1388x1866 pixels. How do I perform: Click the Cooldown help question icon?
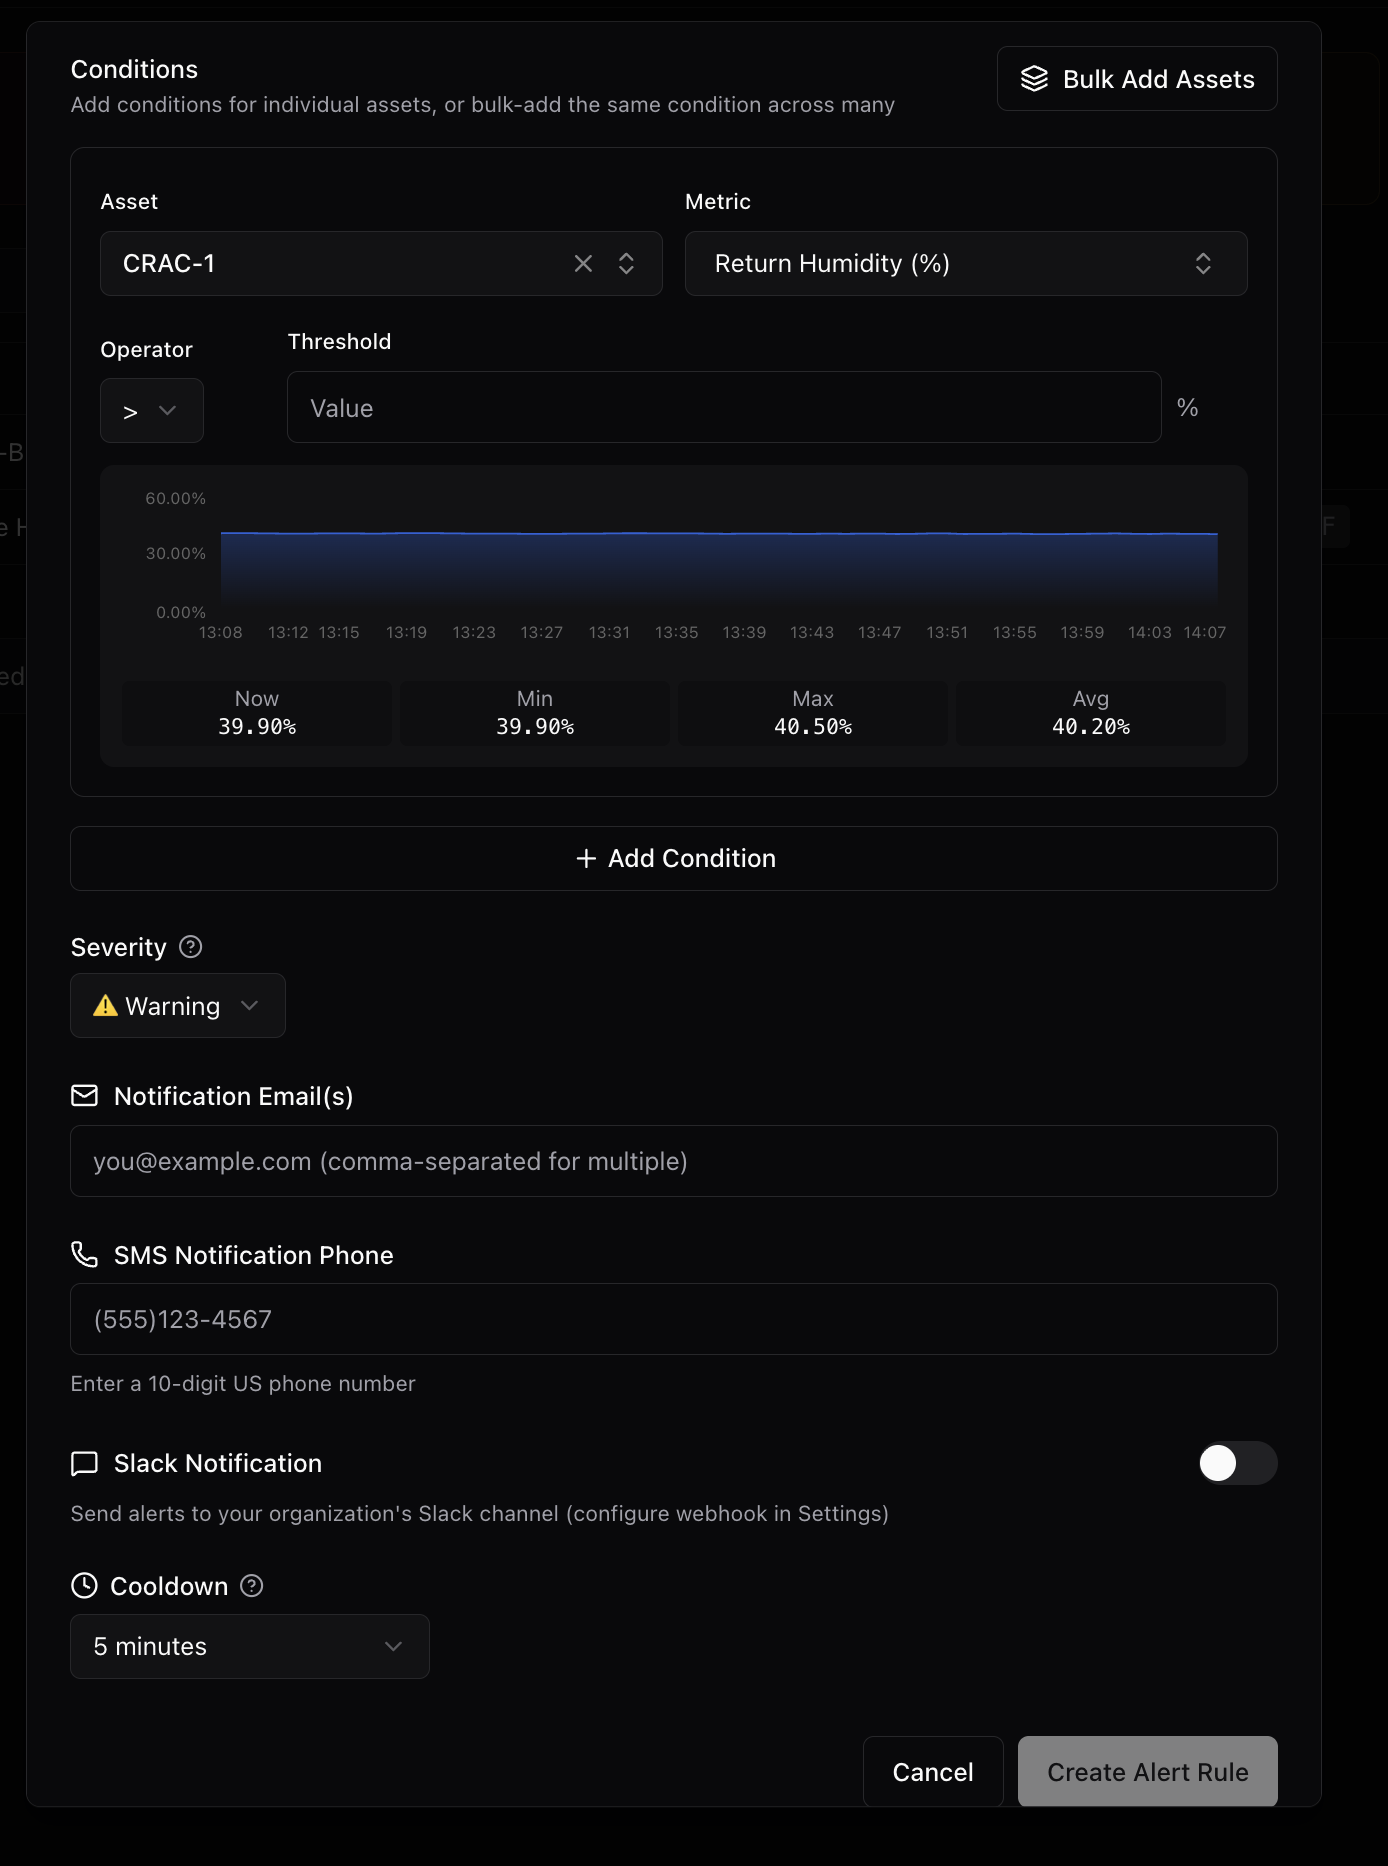pyautogui.click(x=252, y=1586)
